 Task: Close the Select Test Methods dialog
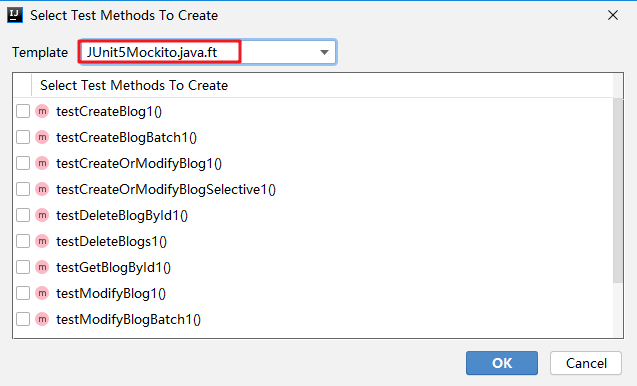(x=613, y=15)
